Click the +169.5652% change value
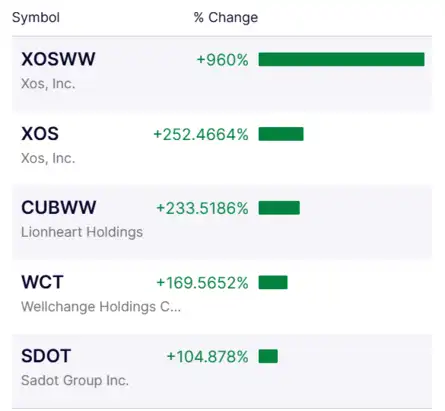 [x=202, y=283]
